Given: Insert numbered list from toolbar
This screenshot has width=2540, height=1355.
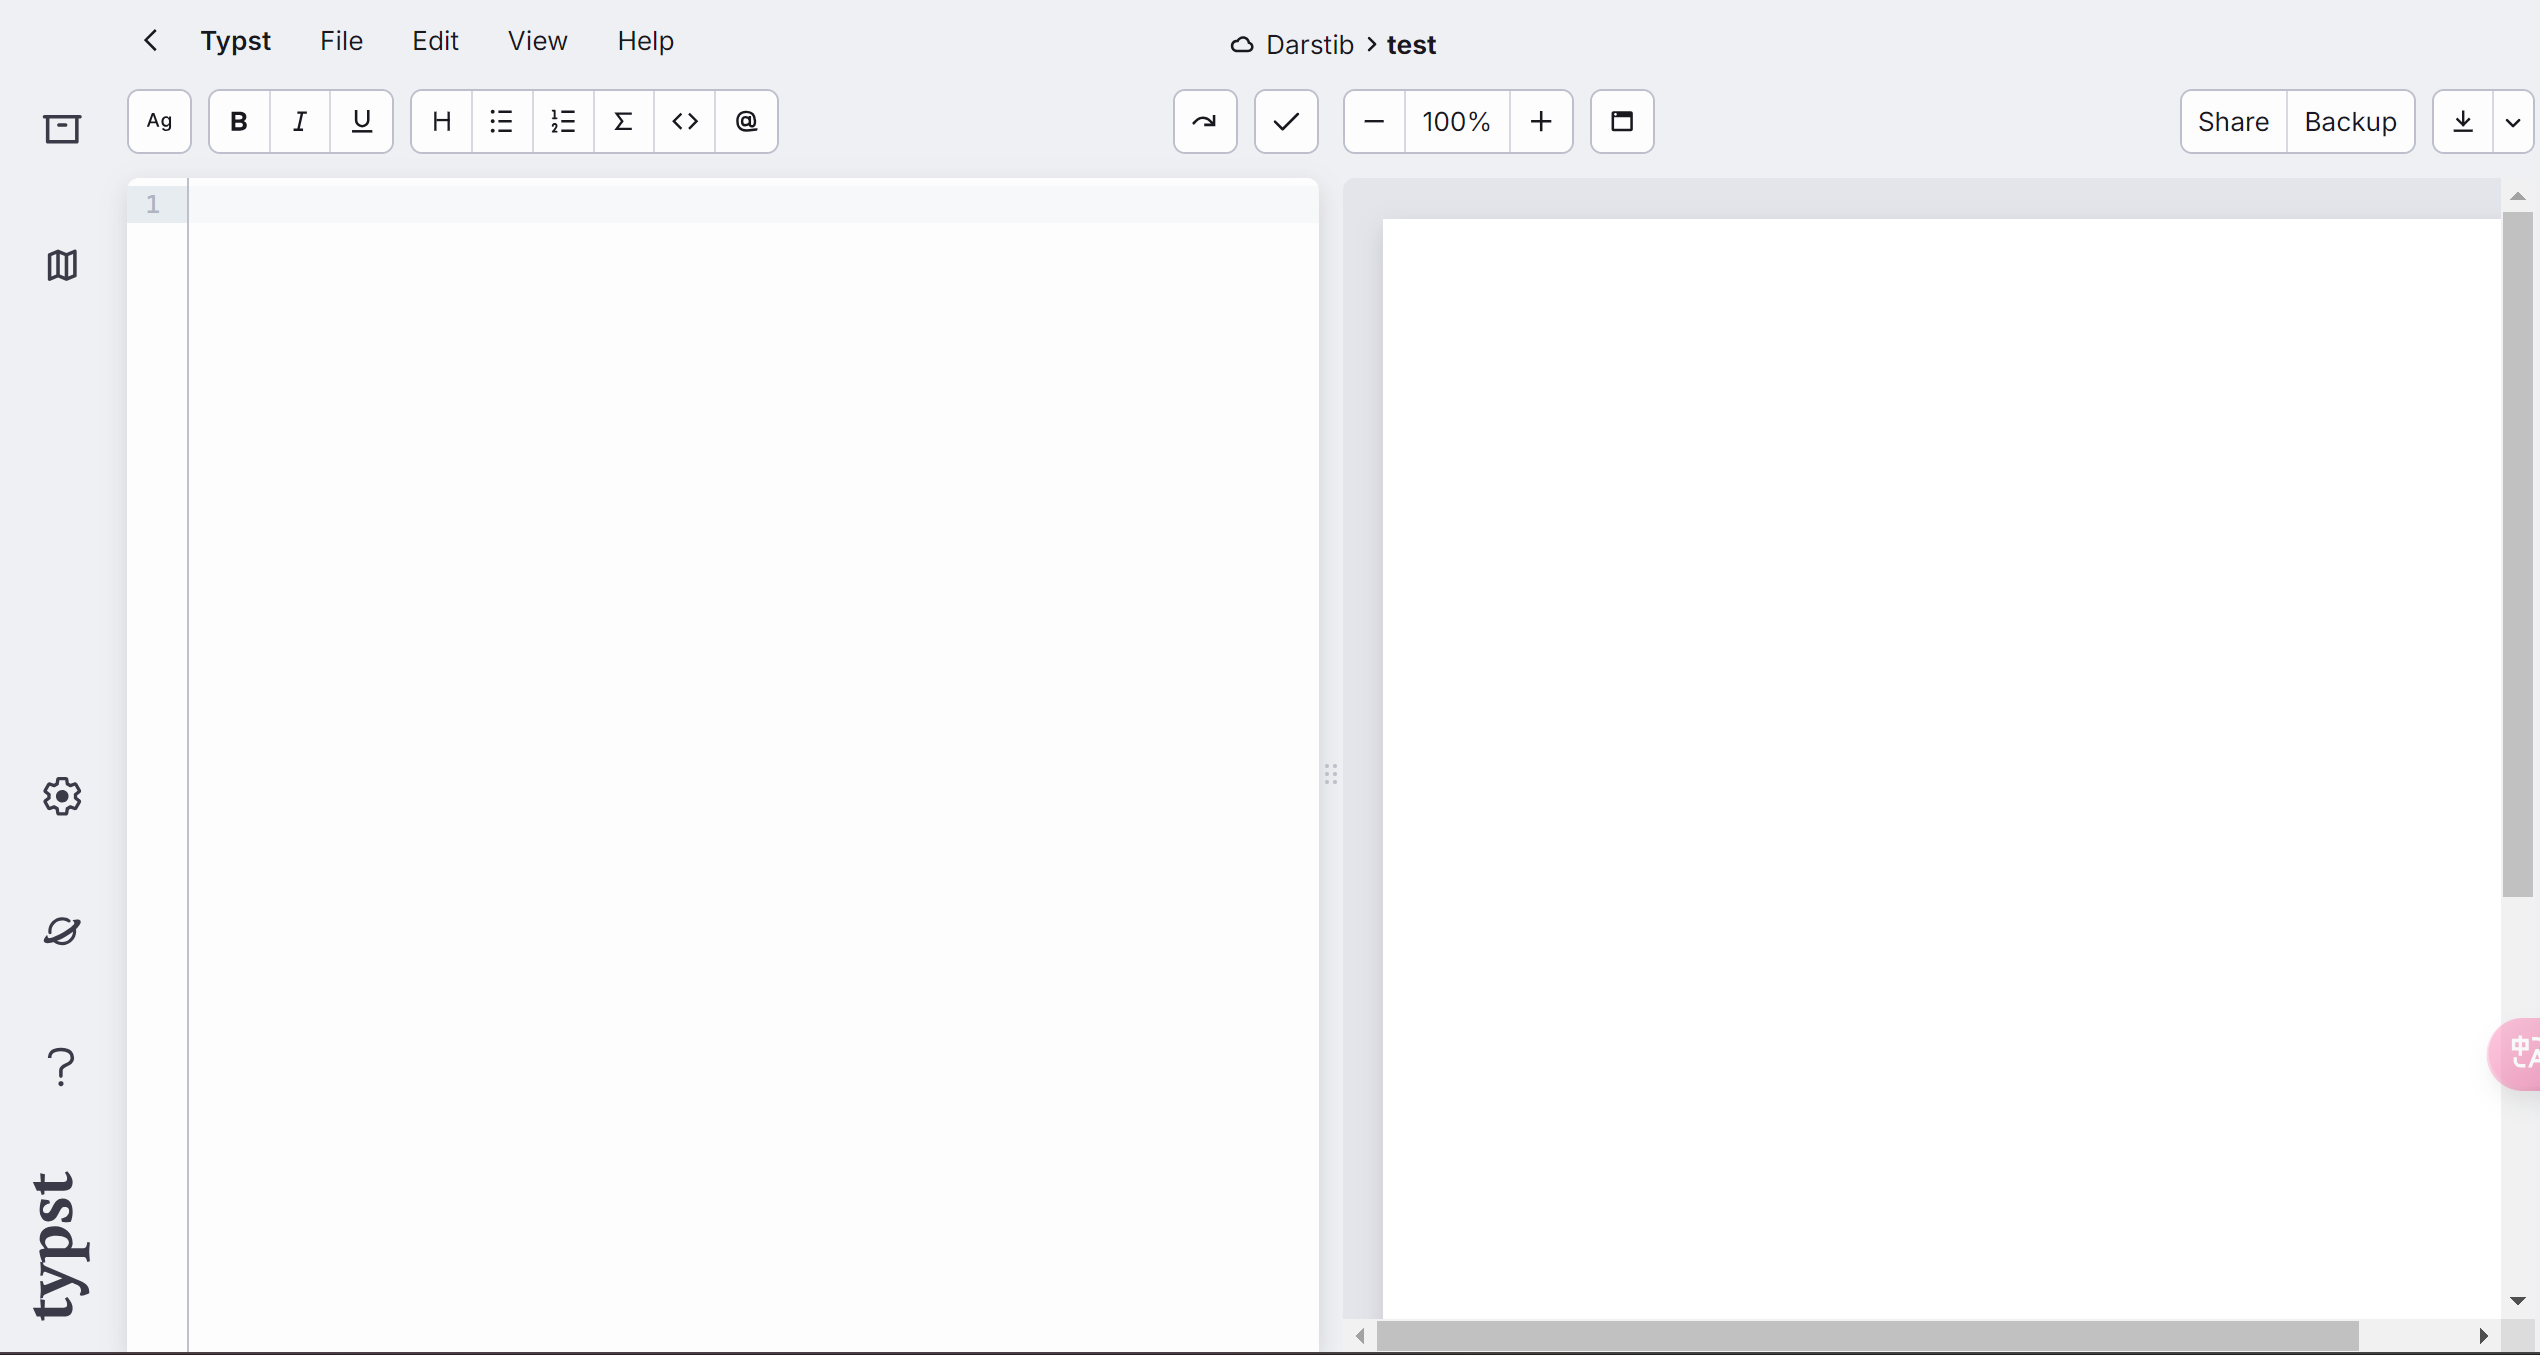Looking at the screenshot, I should (563, 122).
